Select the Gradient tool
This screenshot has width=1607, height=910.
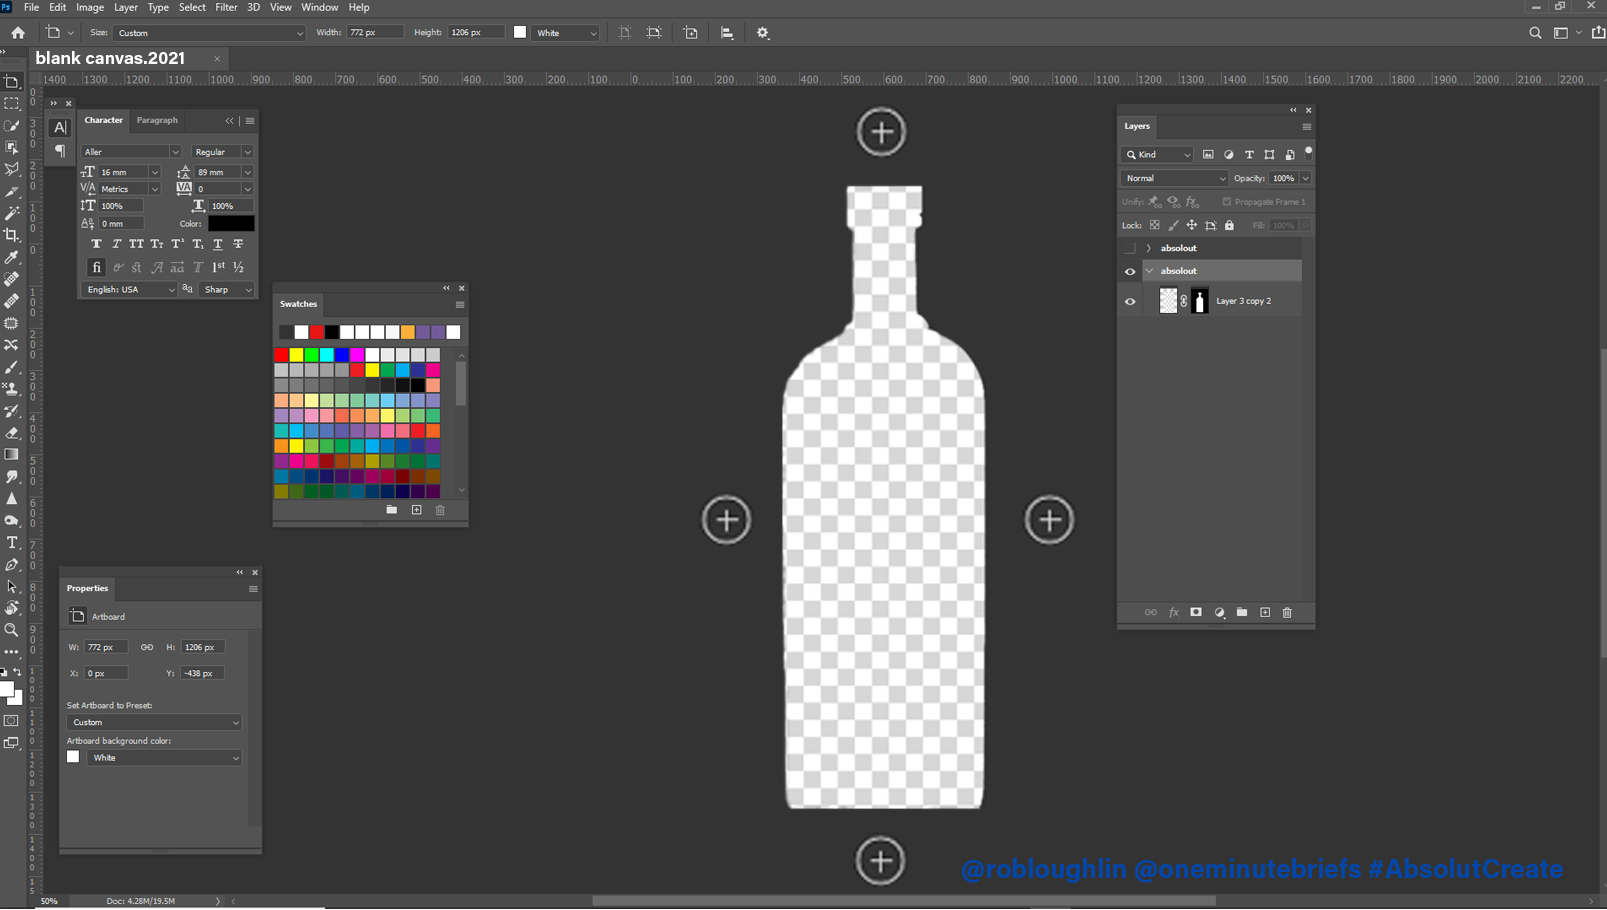[12, 455]
